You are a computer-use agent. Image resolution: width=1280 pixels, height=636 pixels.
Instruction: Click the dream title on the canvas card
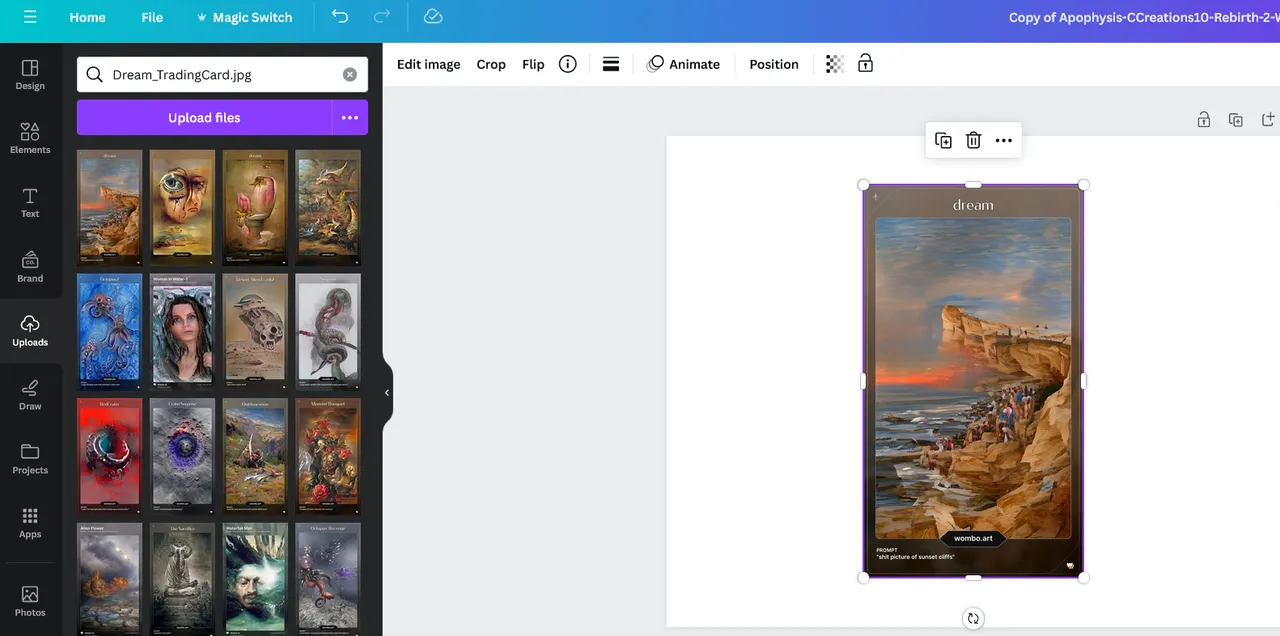coord(973,205)
